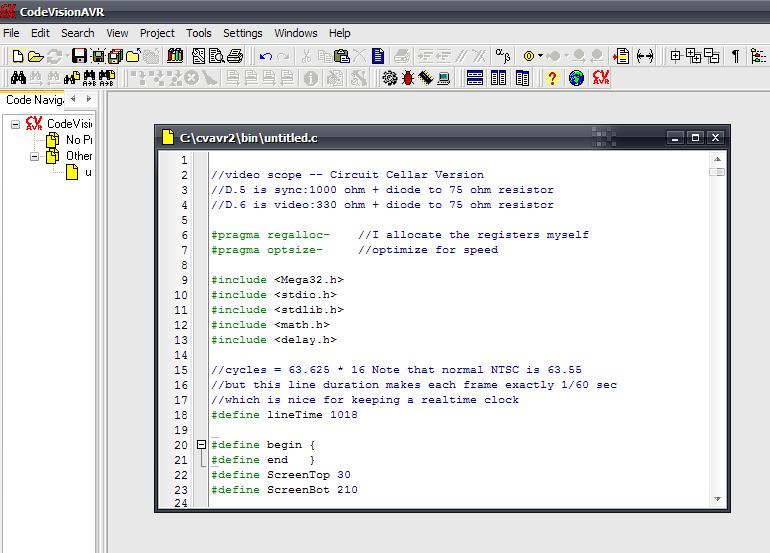Open the Project menu
The image size is (770, 553).
click(157, 33)
